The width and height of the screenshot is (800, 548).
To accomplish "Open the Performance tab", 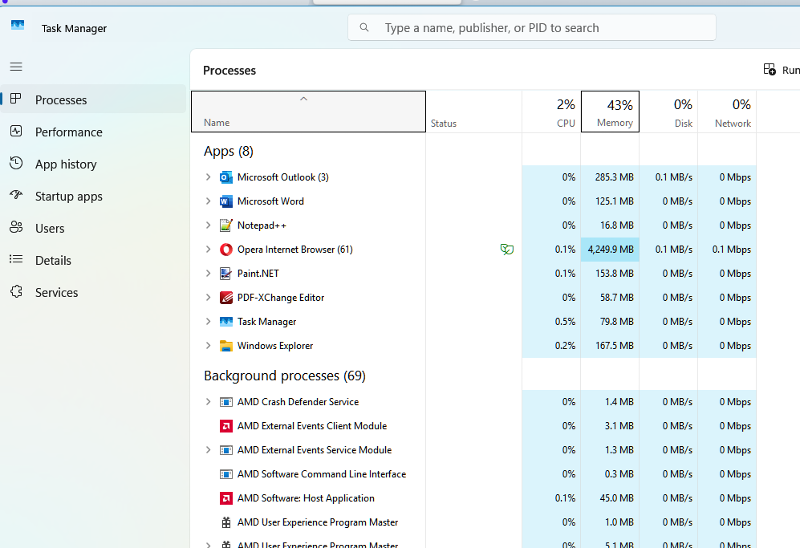I will [93, 132].
